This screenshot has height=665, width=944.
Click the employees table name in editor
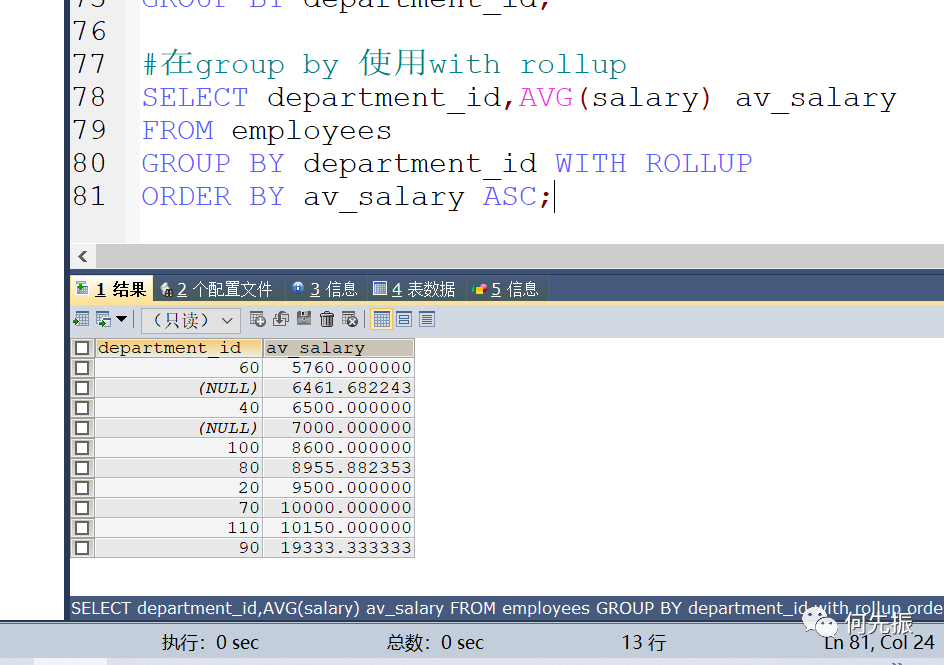[x=311, y=131]
